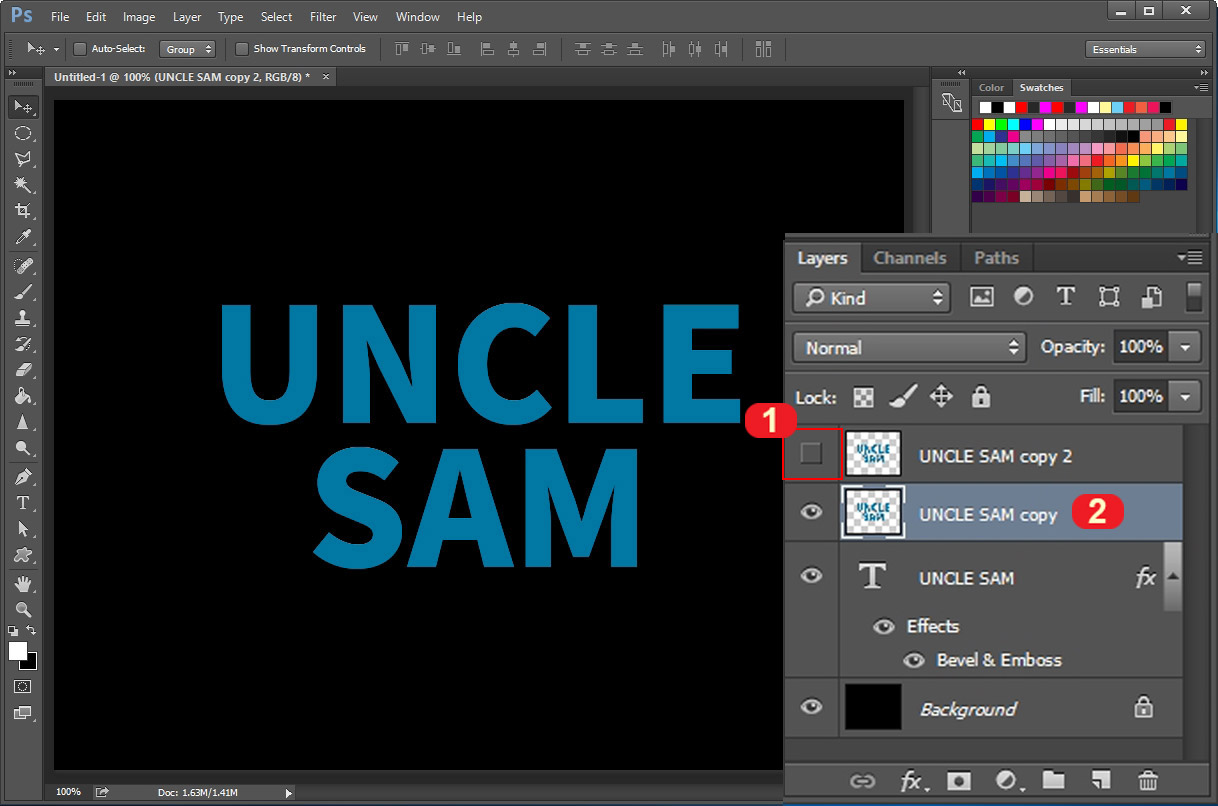
Task: Open the Opacity slider dropdown arrow
Action: pos(1186,347)
